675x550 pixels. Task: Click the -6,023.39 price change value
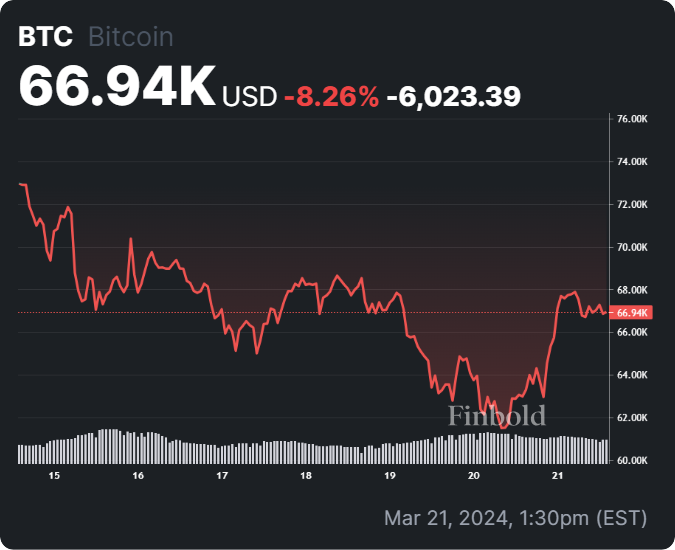[453, 96]
